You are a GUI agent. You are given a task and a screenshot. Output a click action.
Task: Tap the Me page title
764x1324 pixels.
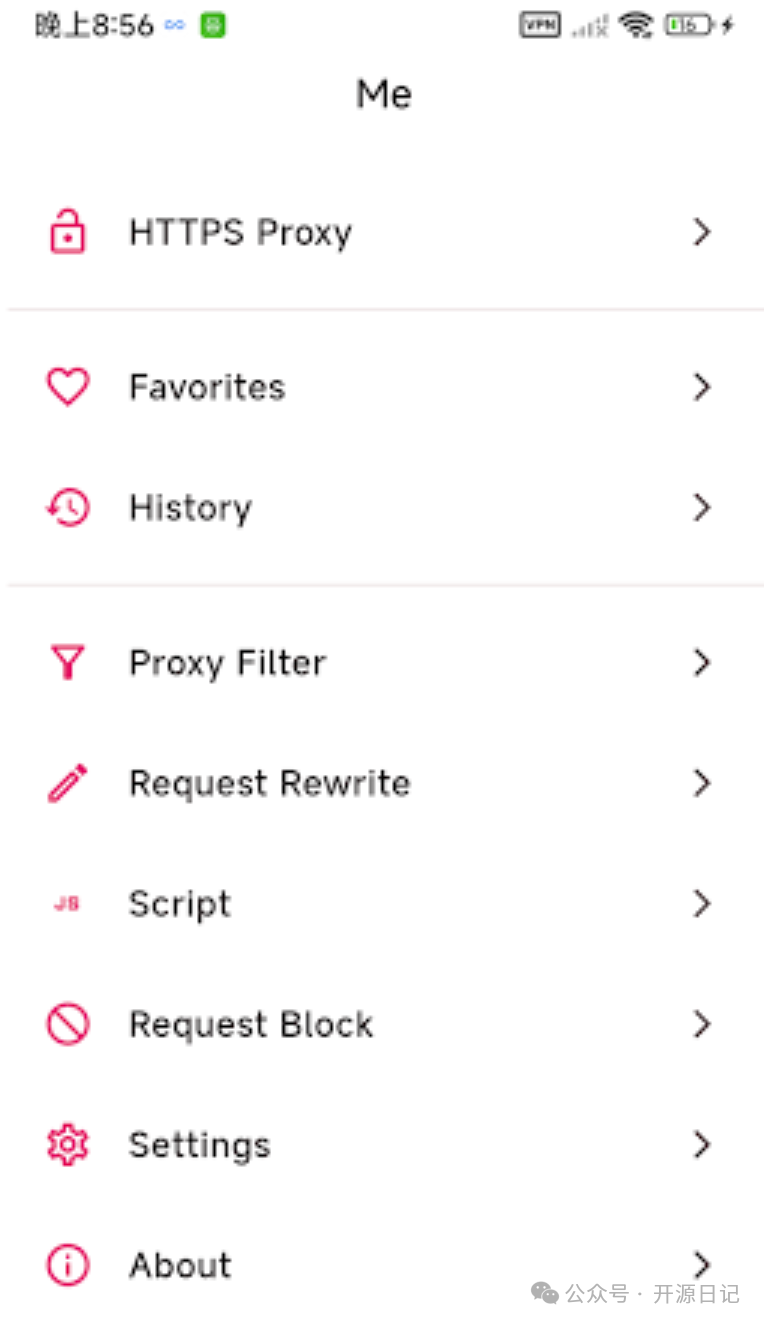[383, 94]
